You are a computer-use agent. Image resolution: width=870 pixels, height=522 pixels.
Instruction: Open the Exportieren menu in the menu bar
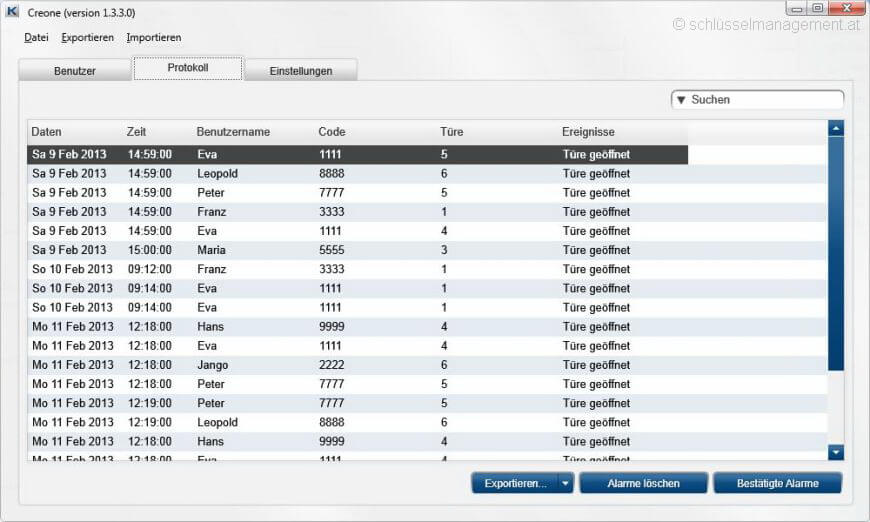(x=87, y=37)
